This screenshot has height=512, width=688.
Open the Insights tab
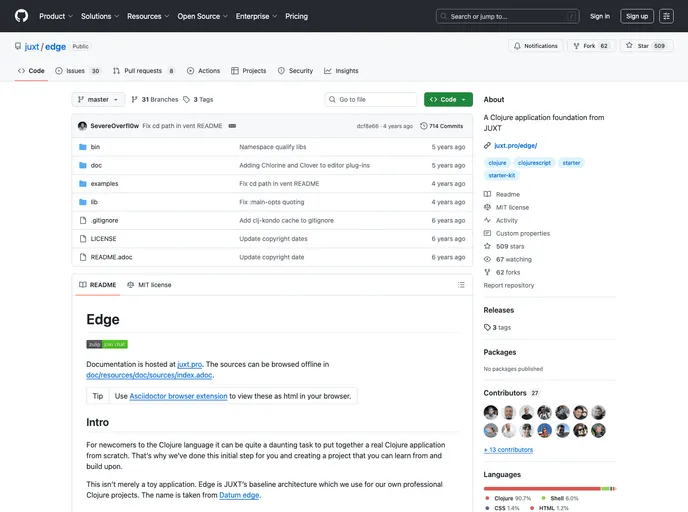(341, 71)
